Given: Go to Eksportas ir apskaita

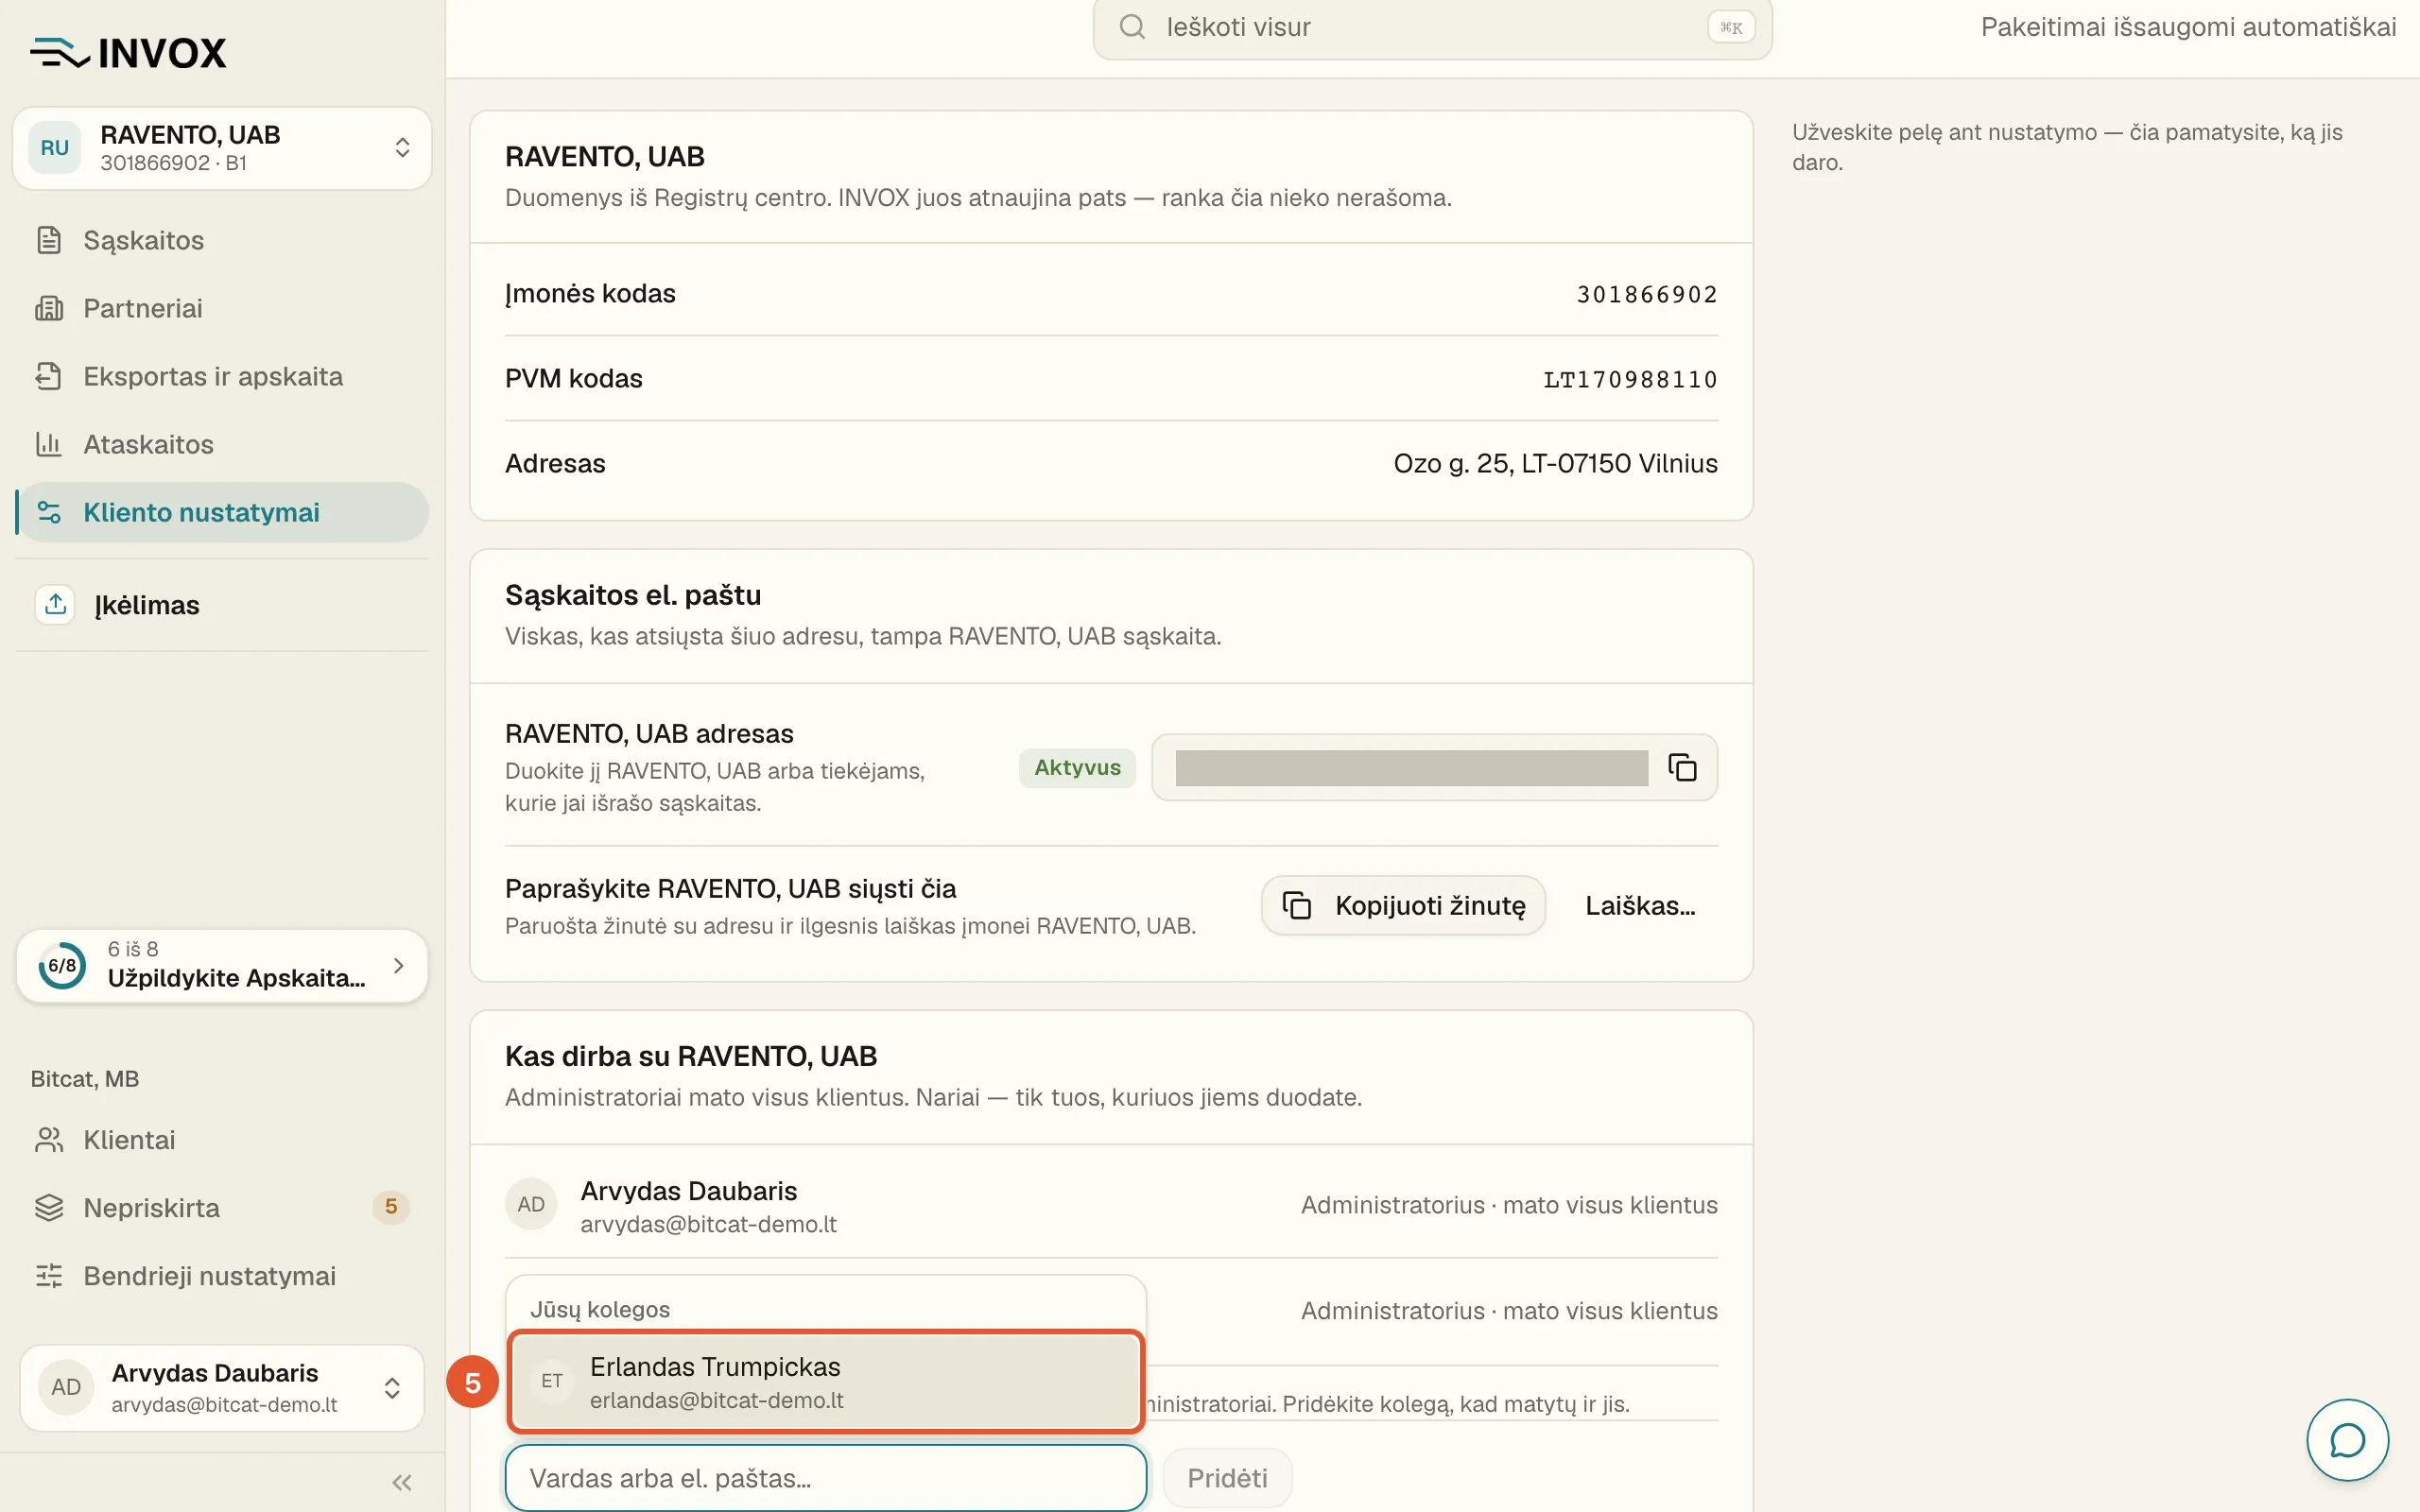Looking at the screenshot, I should [x=222, y=376].
